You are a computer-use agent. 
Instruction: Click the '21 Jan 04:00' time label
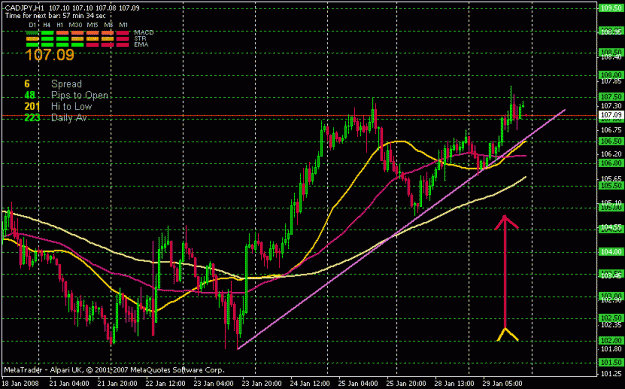(68, 383)
